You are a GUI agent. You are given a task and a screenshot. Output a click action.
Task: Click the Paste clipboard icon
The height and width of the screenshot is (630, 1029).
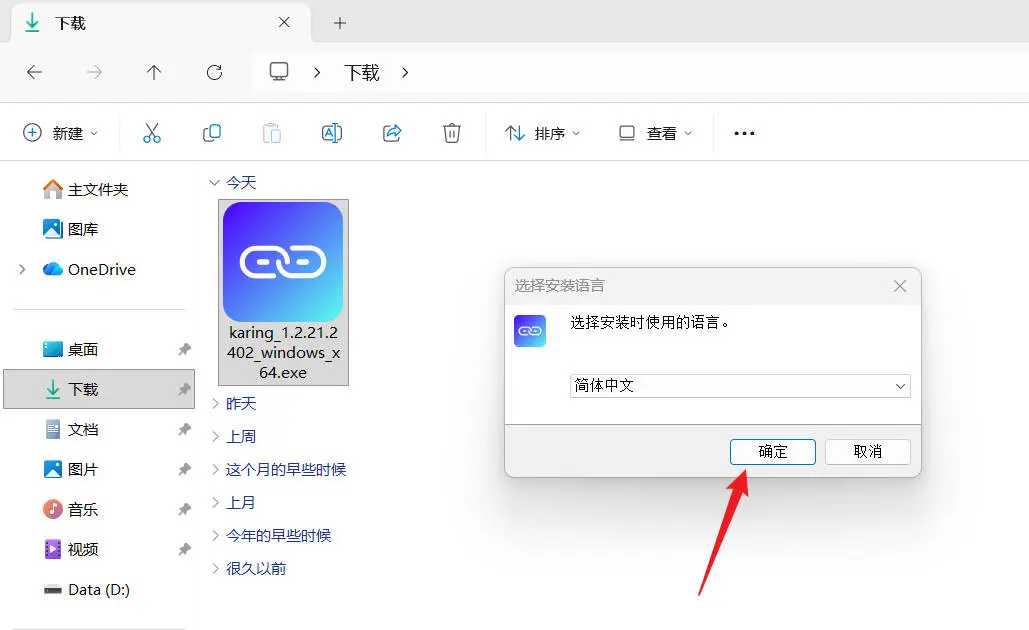[272, 133]
